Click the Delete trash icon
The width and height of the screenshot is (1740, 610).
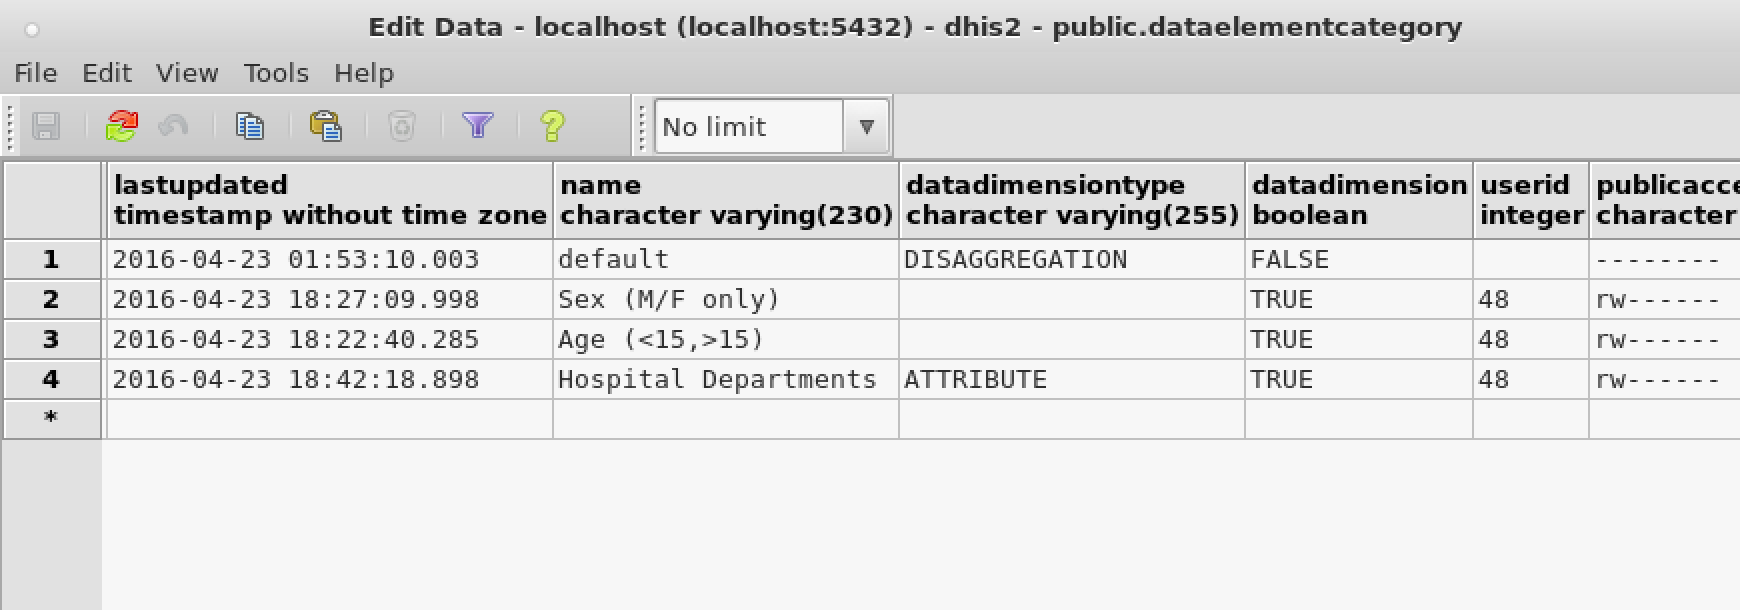tap(401, 127)
